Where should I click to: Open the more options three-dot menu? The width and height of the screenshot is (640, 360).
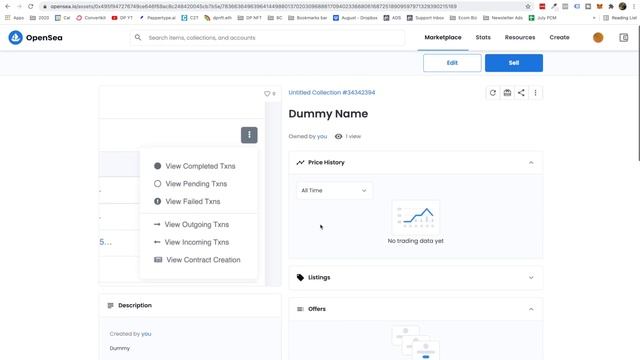point(536,93)
